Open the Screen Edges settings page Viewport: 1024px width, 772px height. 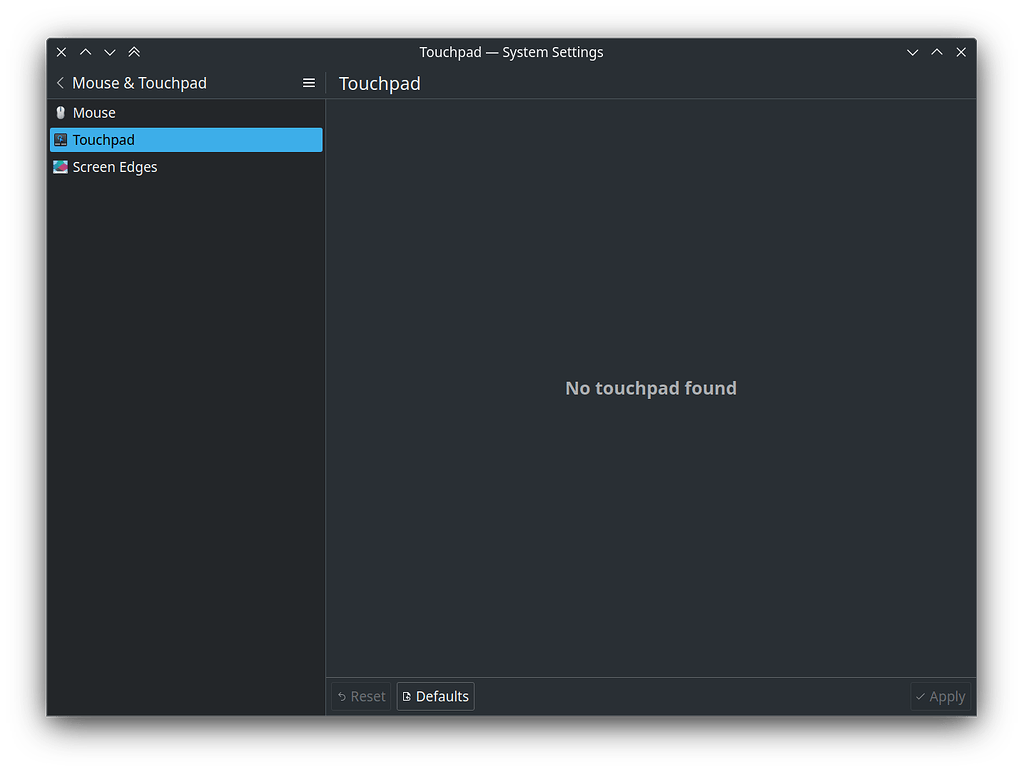(x=115, y=166)
